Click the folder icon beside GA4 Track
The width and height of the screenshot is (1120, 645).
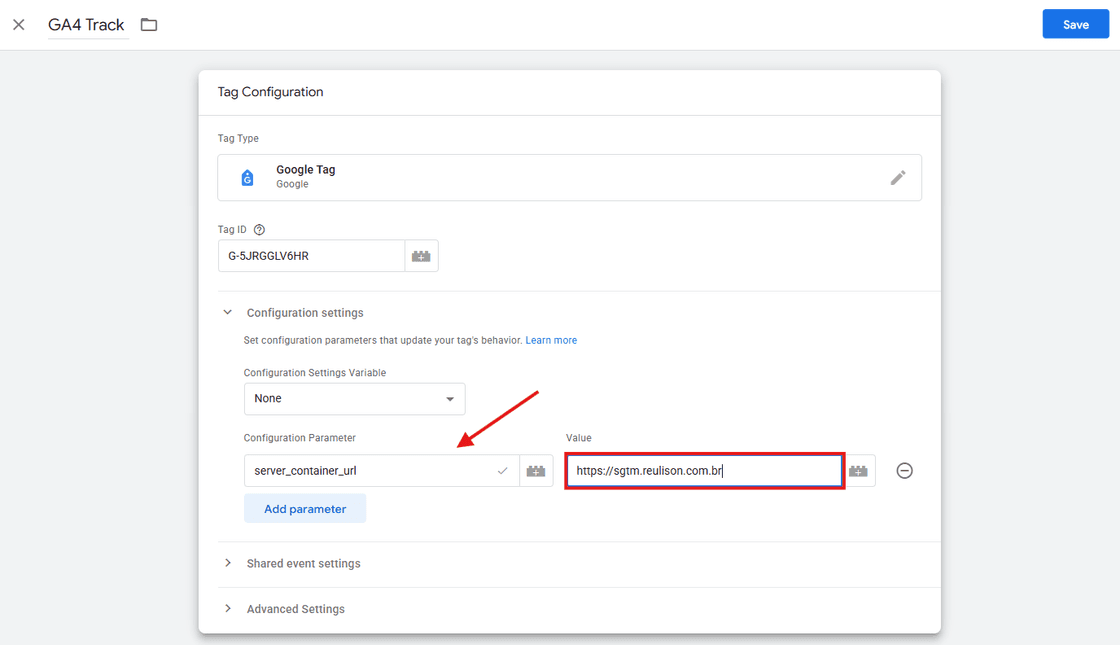coord(148,24)
